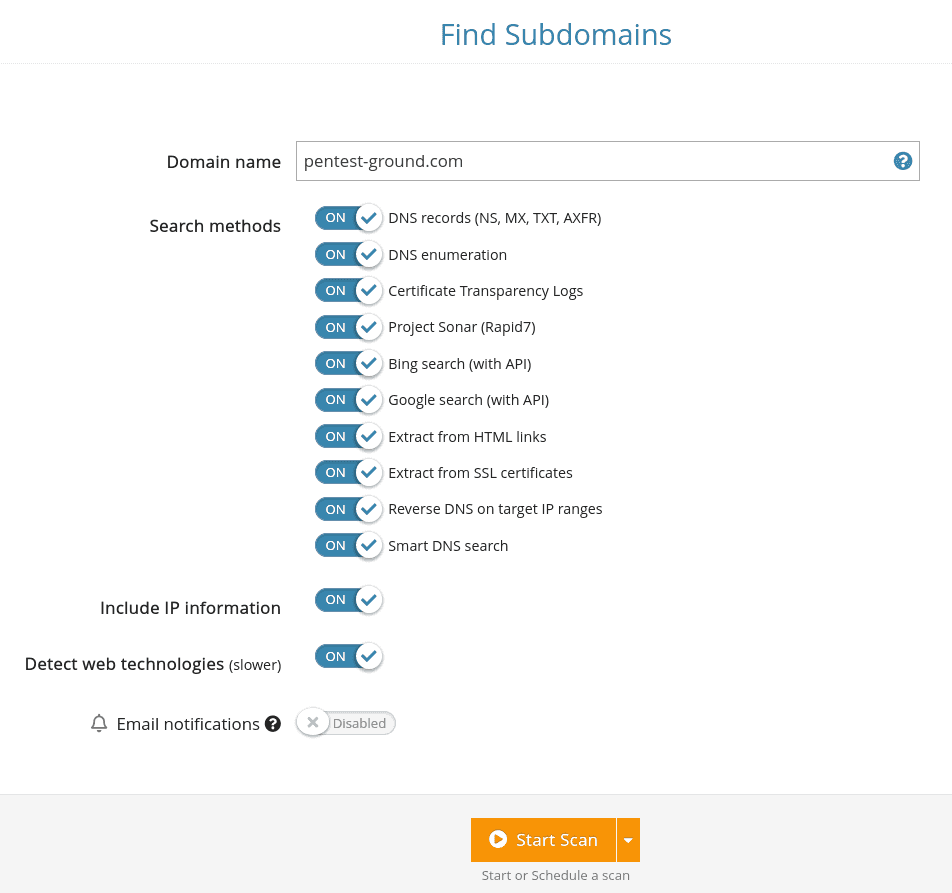Click the X icon on the Disabled toggle
Viewport: 952px width, 893px height.
click(x=313, y=722)
